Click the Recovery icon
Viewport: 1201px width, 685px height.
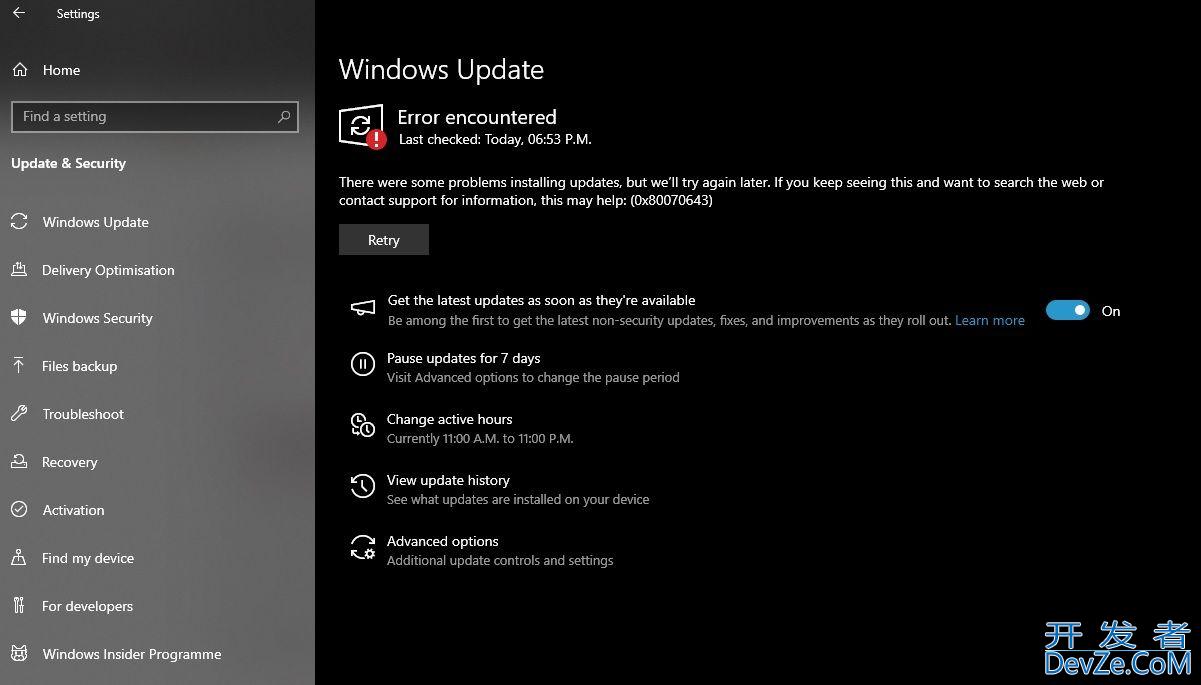pos(19,462)
